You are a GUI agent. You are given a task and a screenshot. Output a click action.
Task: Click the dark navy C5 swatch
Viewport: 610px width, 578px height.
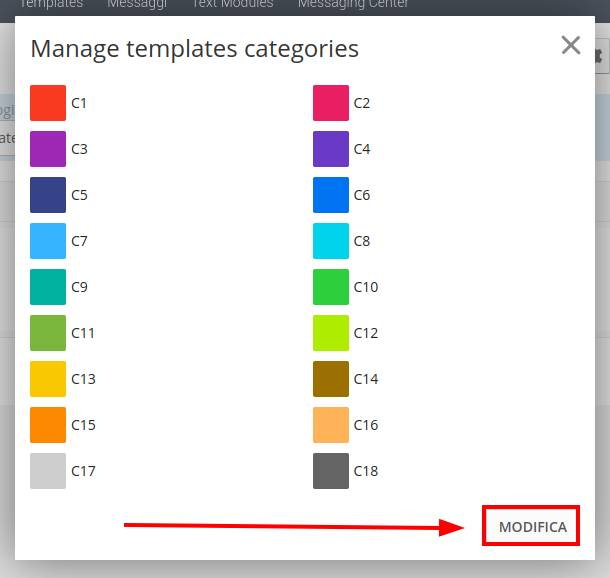pos(48,195)
